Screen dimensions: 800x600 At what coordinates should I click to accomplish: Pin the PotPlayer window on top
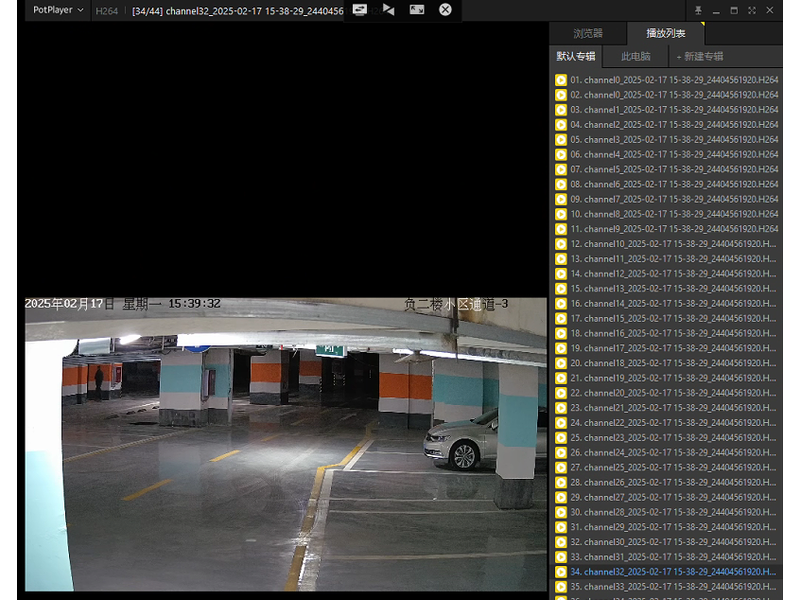tap(698, 10)
